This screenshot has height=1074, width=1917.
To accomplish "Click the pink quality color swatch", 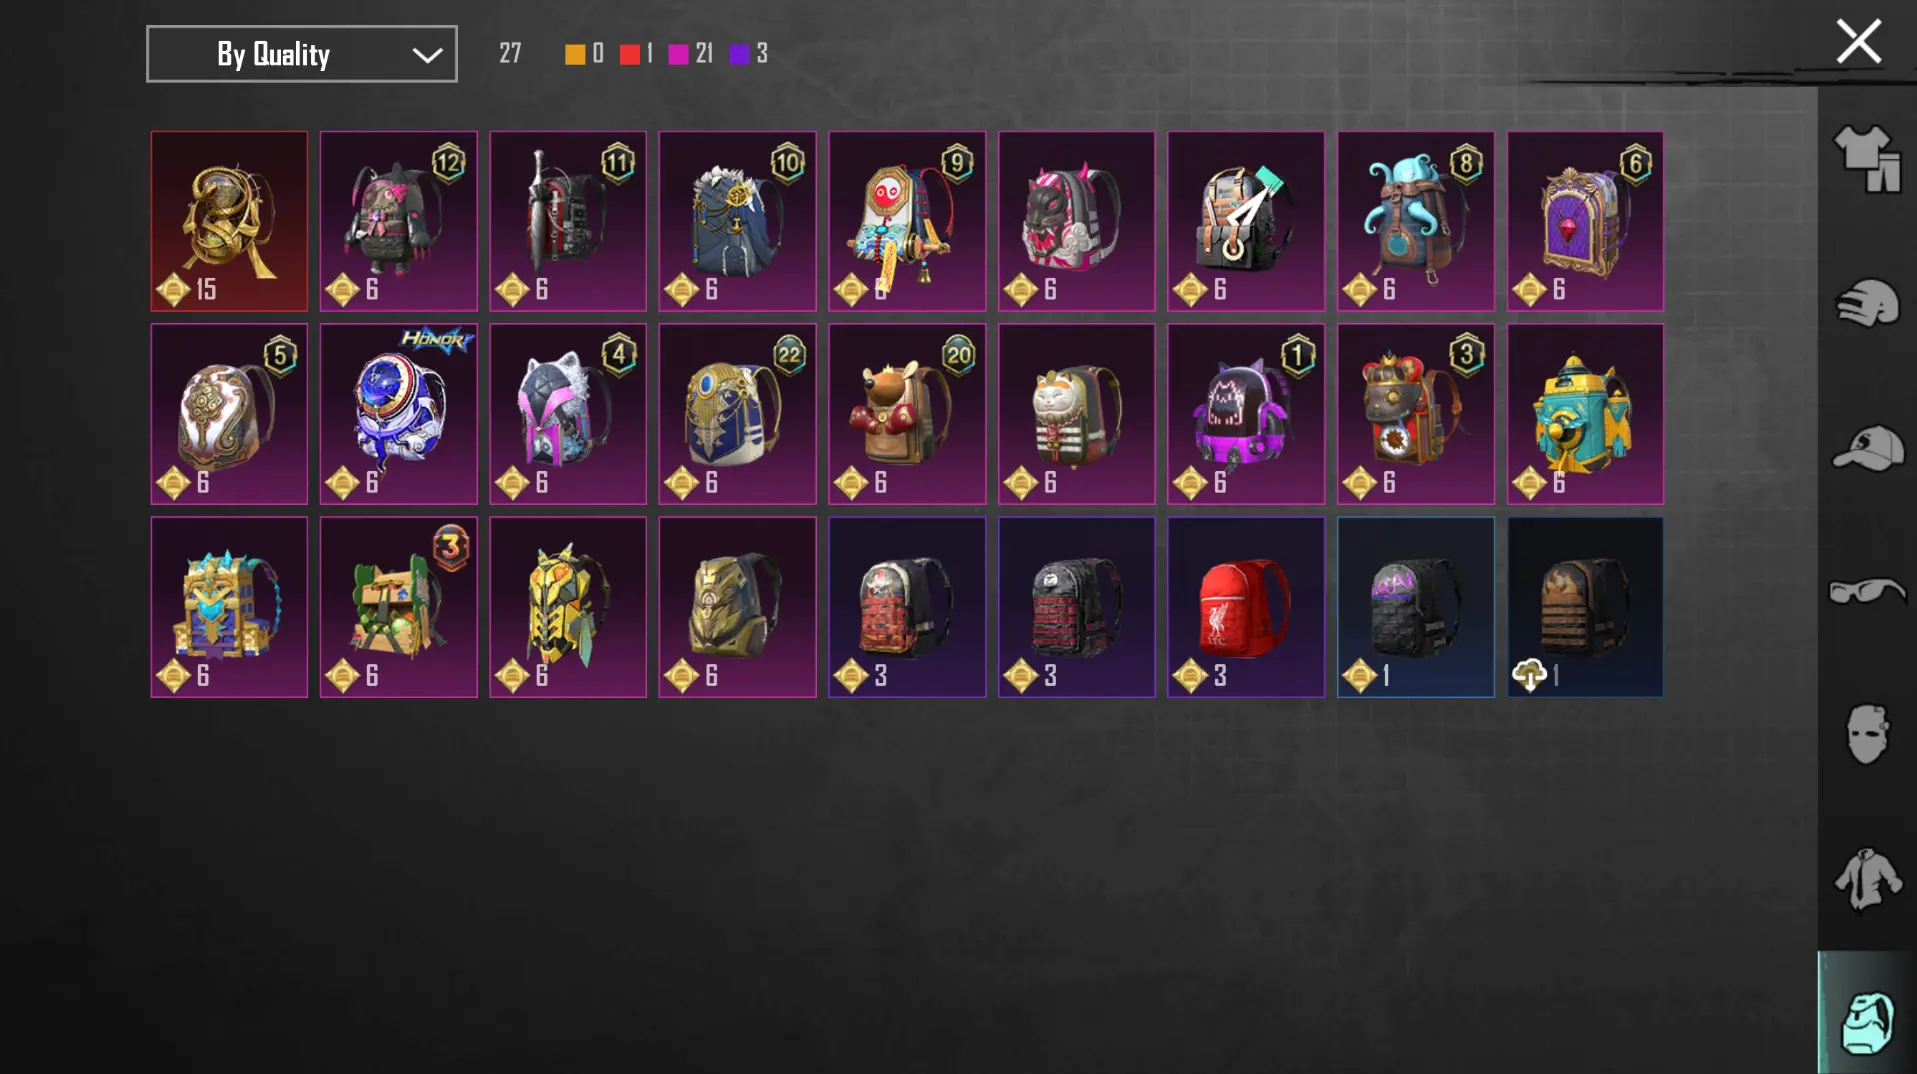I will tap(678, 54).
